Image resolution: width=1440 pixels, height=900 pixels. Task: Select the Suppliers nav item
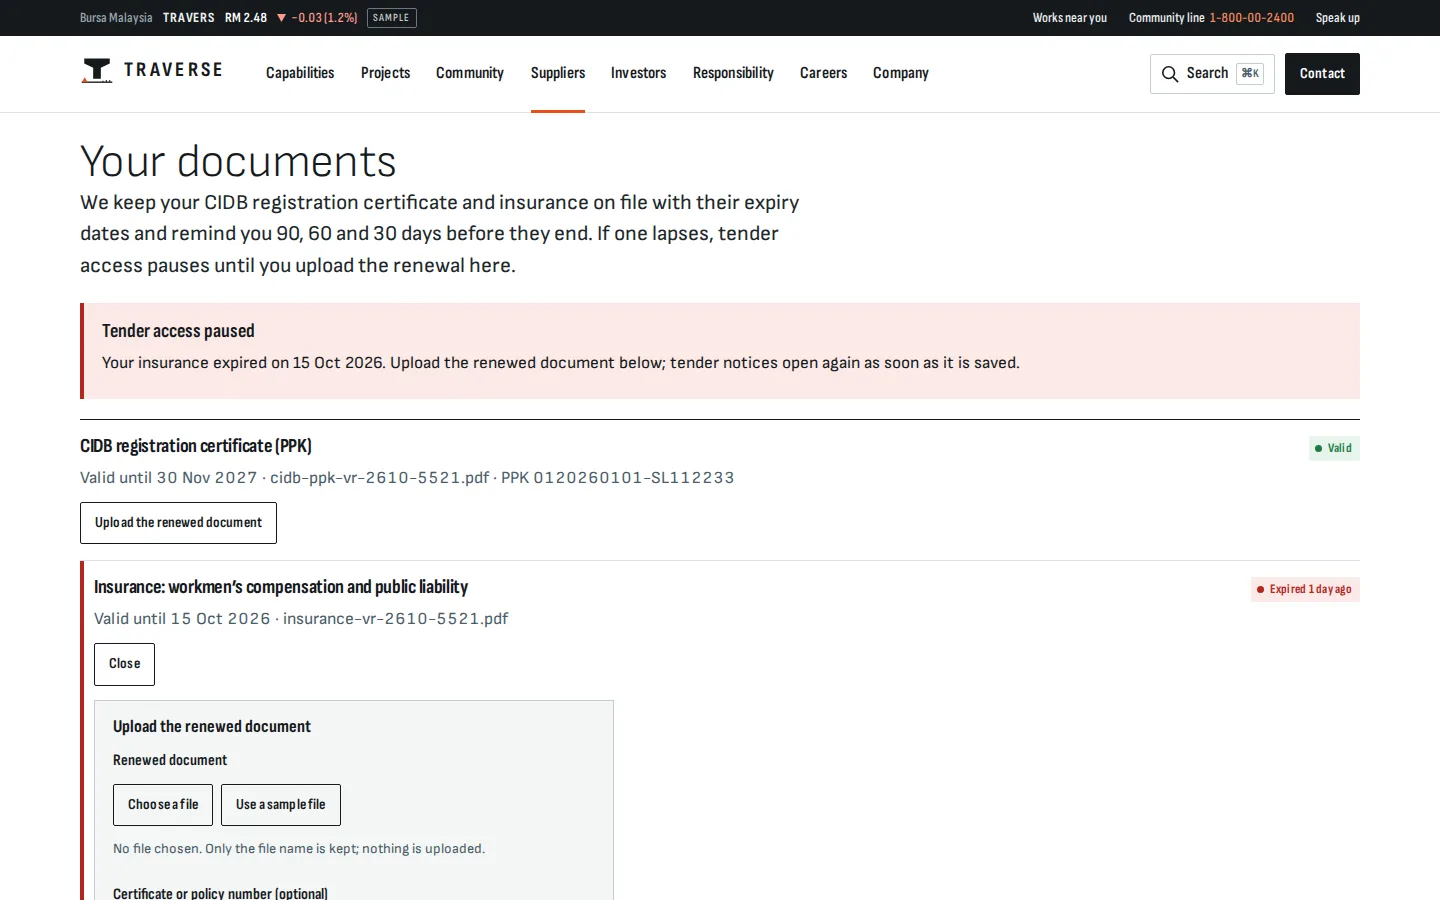(558, 73)
